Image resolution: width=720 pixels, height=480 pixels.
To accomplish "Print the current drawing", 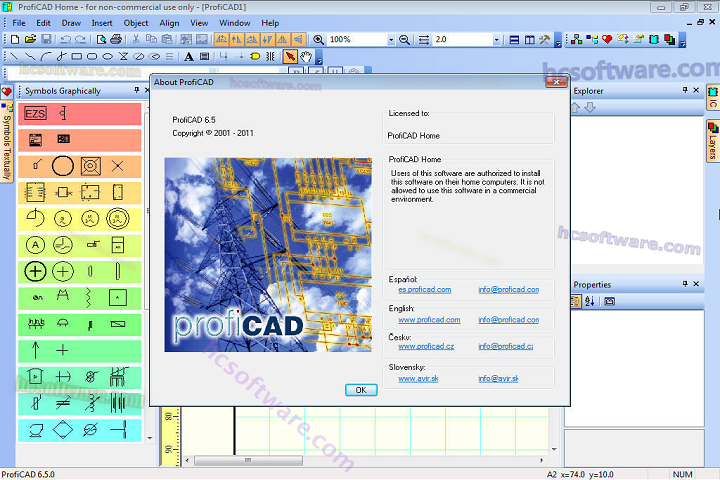I will [x=116, y=40].
